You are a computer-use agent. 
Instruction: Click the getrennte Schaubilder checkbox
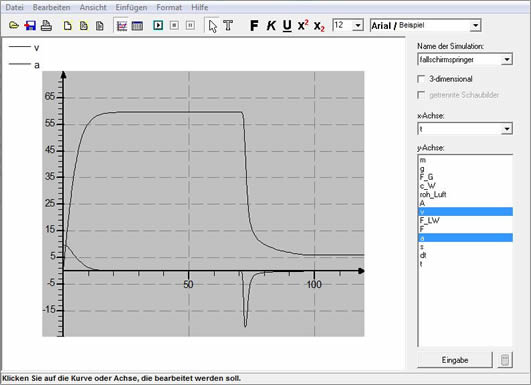point(421,95)
